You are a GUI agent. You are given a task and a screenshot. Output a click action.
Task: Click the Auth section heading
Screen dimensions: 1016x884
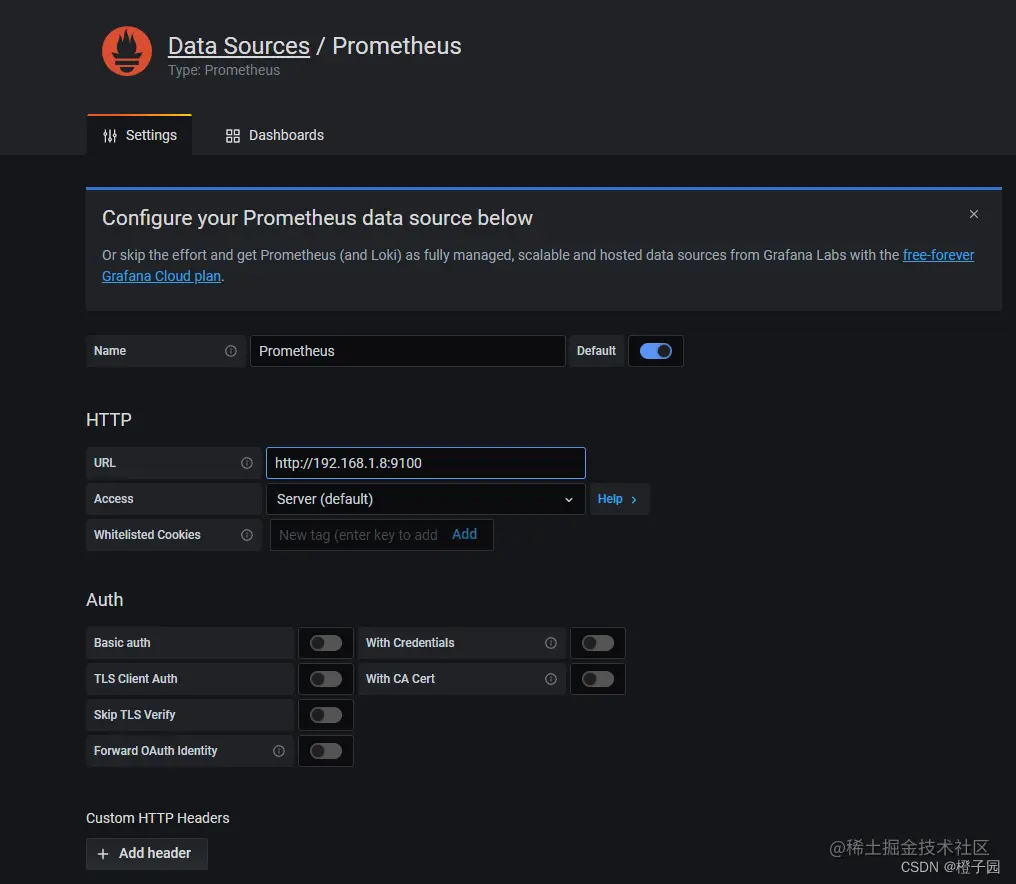[x=104, y=599]
